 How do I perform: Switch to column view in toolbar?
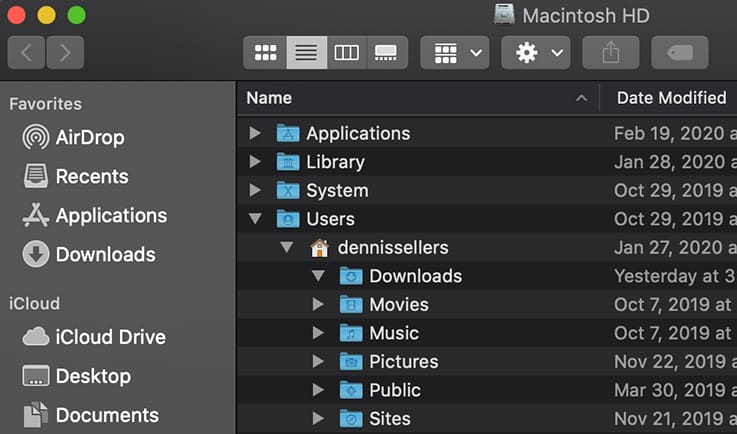coord(346,53)
